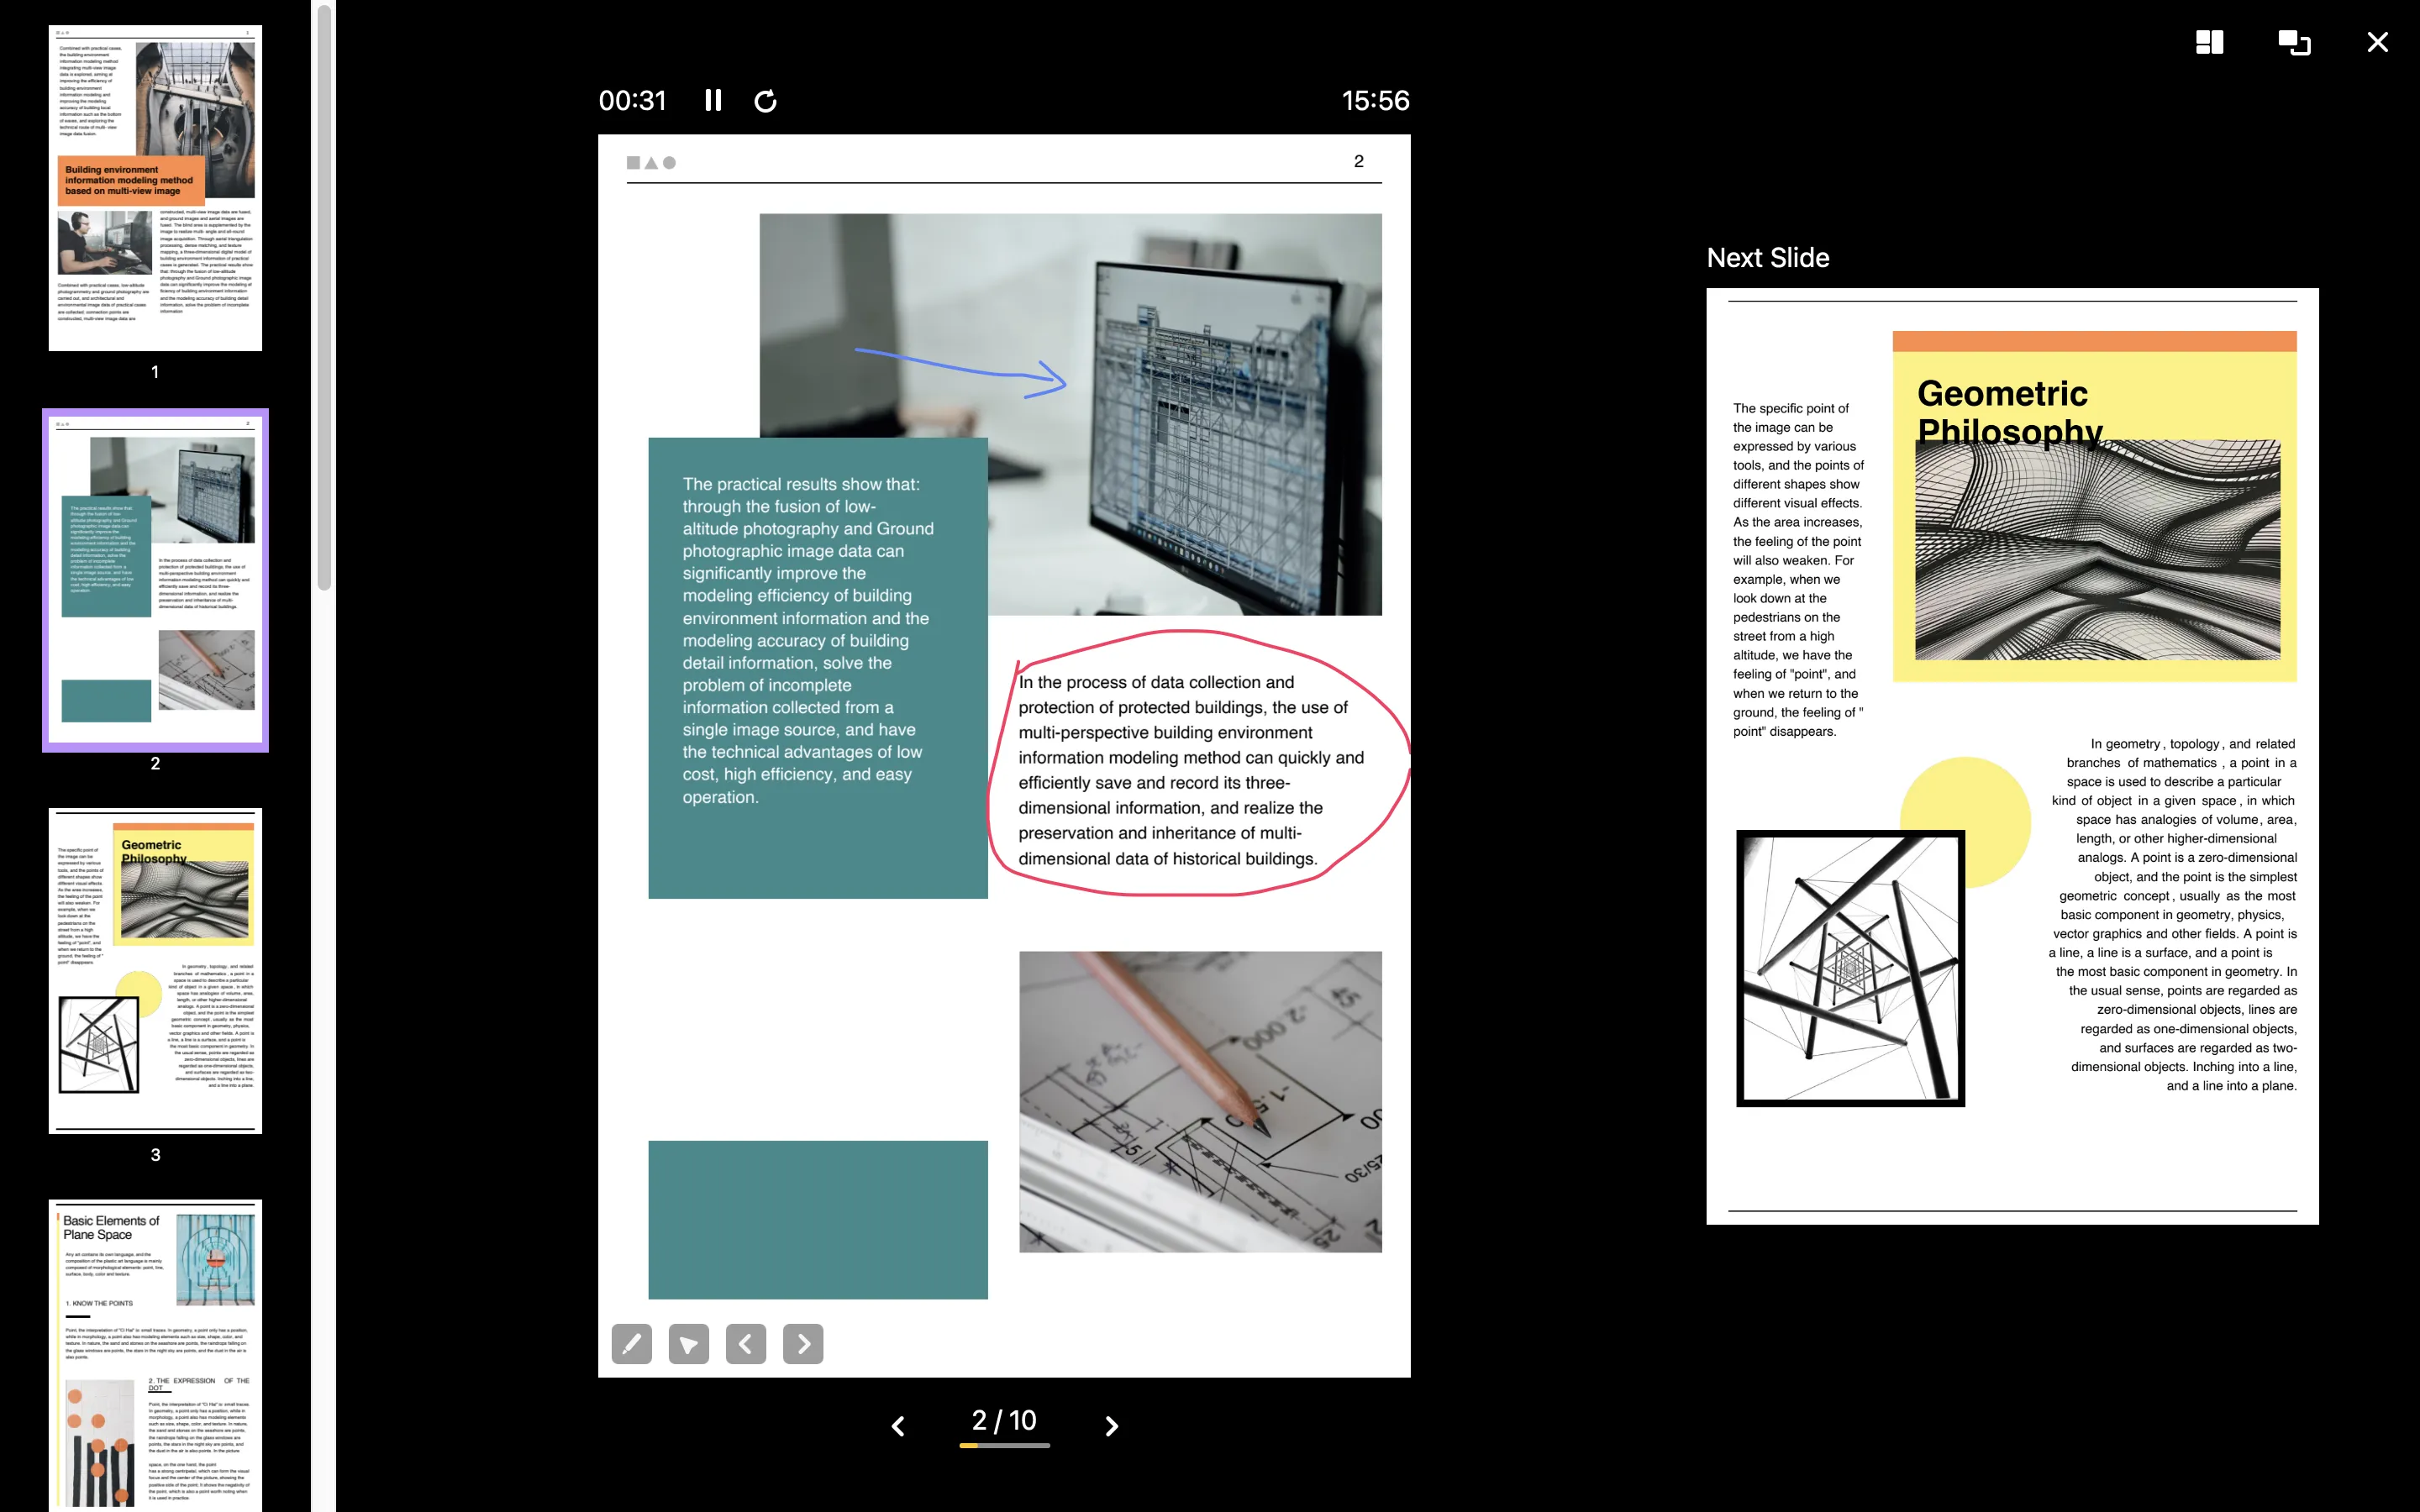Screen dimensions: 2420x1512
Task: Click the pause button to stop playback
Action: 713,101
